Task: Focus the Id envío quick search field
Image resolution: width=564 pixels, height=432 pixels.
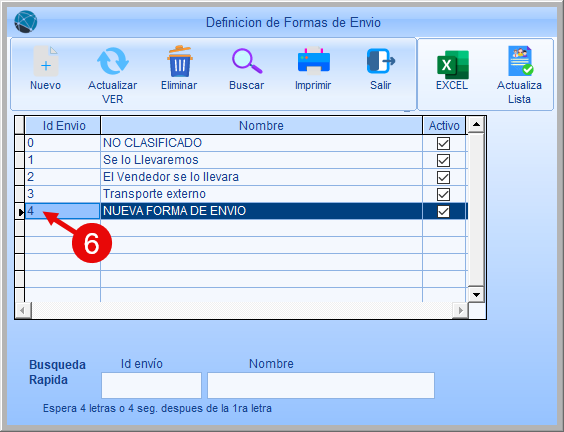Action: click(x=151, y=385)
